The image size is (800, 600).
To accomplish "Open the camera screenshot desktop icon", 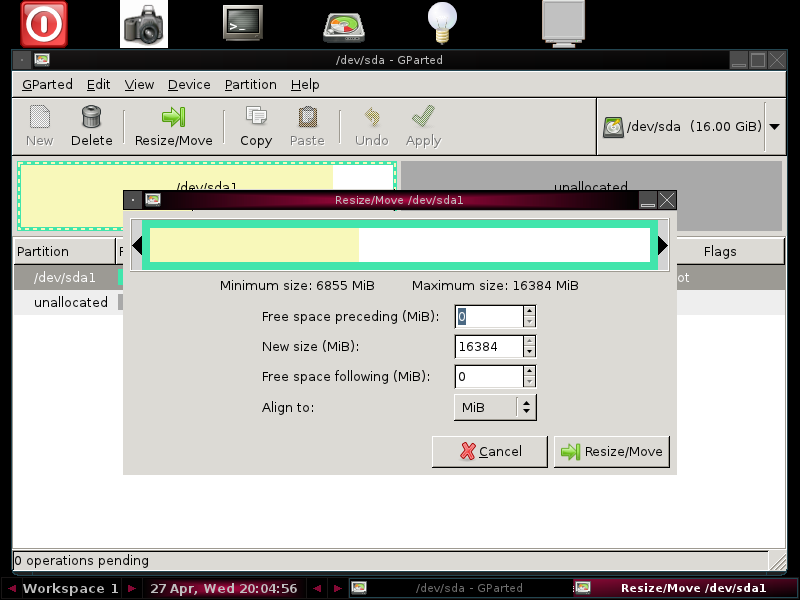I will [144, 24].
